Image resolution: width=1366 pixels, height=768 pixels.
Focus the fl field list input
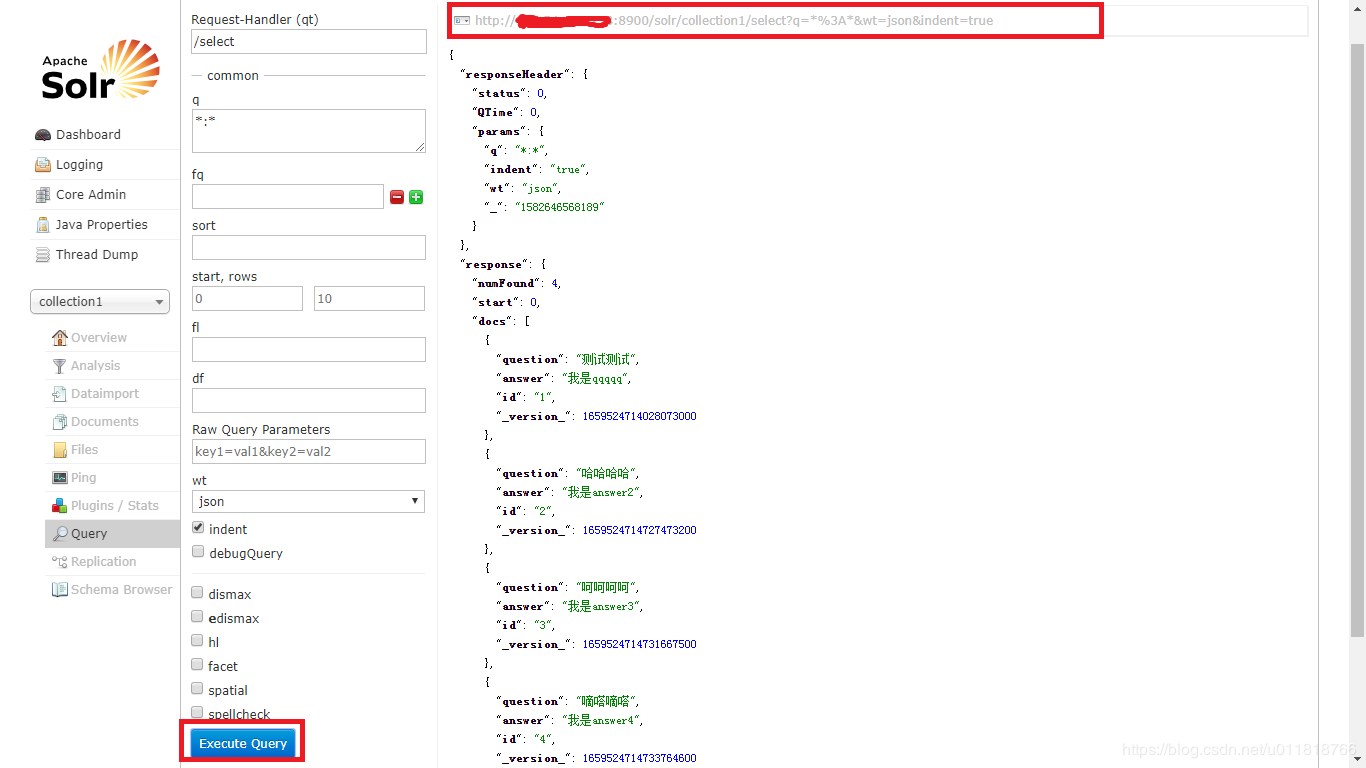[309, 350]
